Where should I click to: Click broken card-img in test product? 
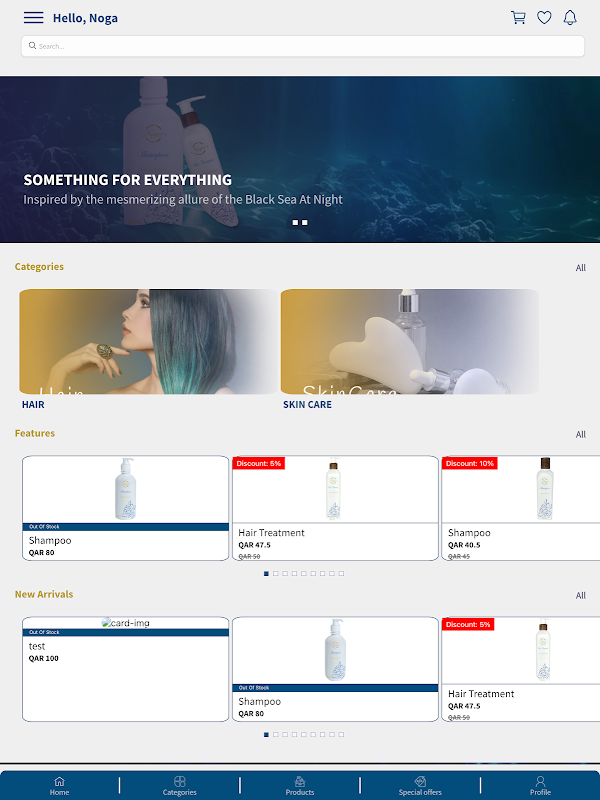coord(126,623)
